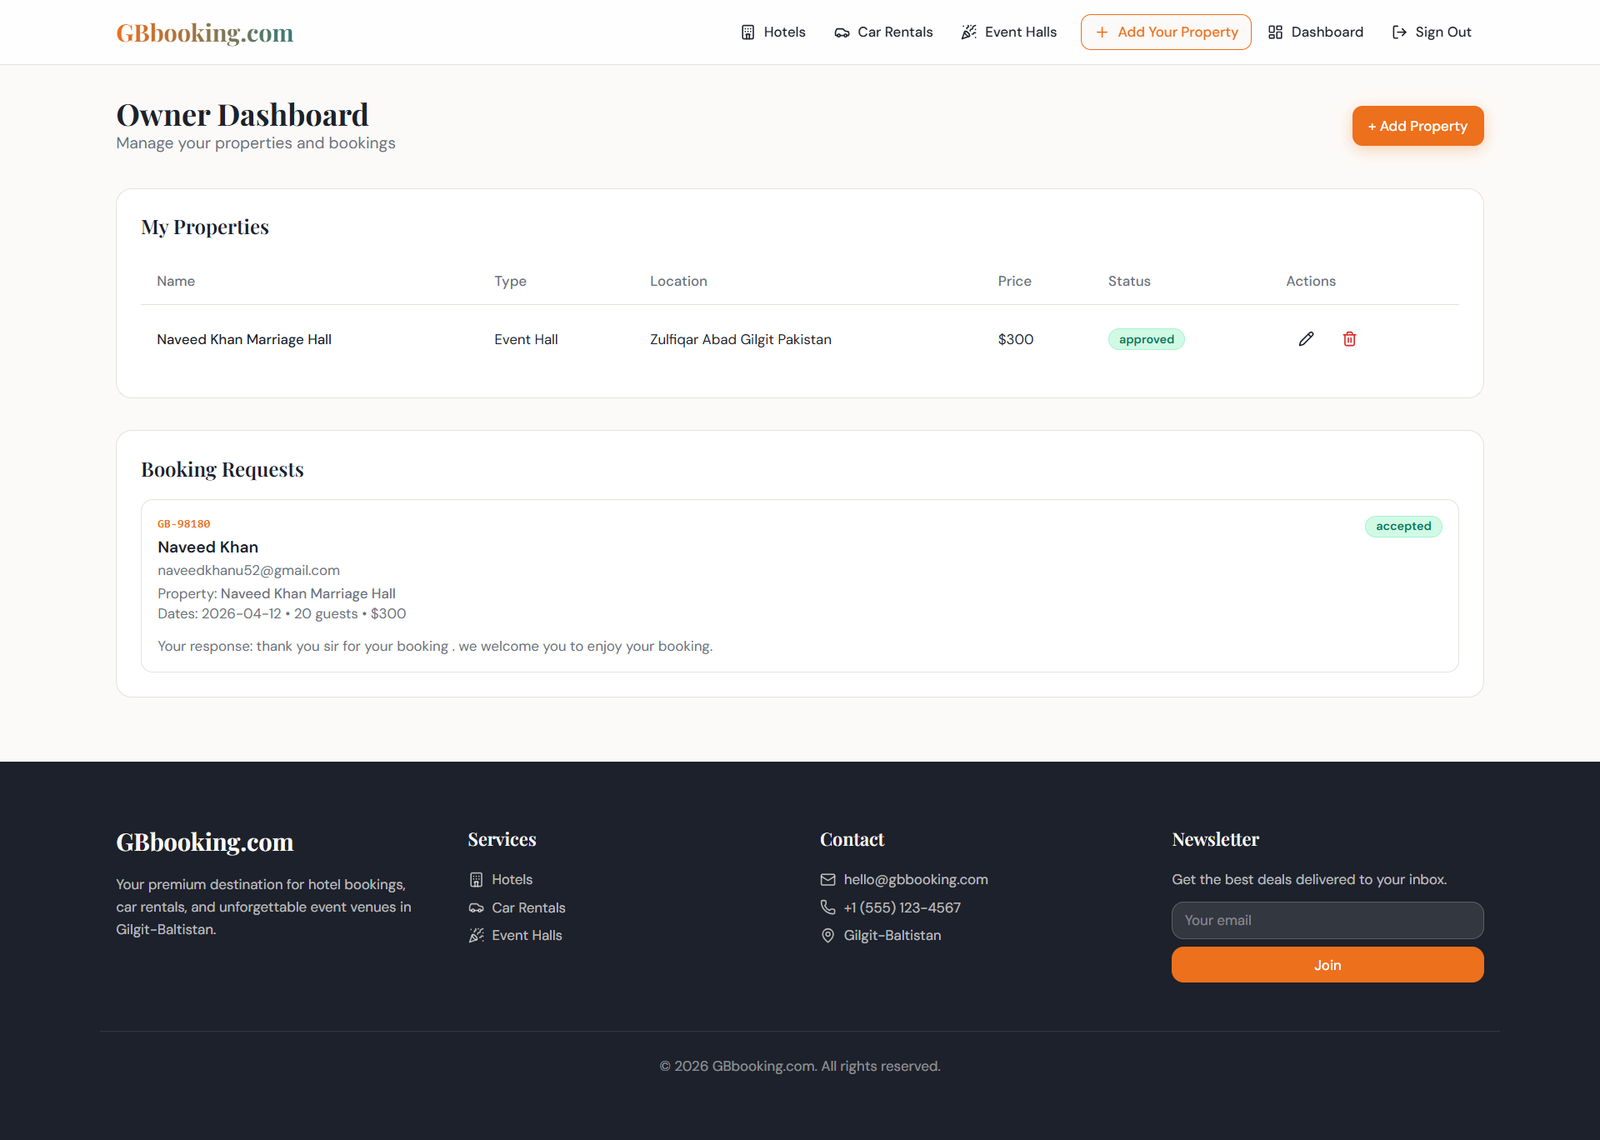Open the Car Rentals link in footer Services
The width and height of the screenshot is (1600, 1140).
528,908
